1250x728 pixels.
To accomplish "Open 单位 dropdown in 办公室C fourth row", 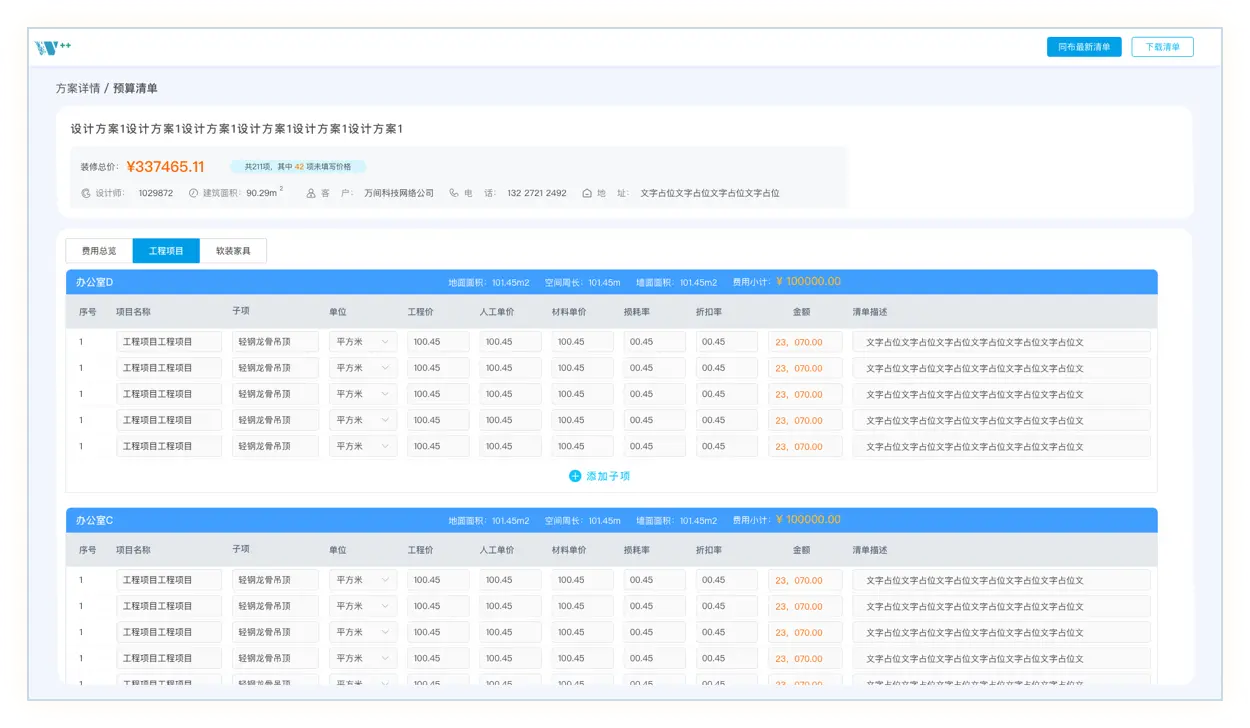I will (363, 658).
